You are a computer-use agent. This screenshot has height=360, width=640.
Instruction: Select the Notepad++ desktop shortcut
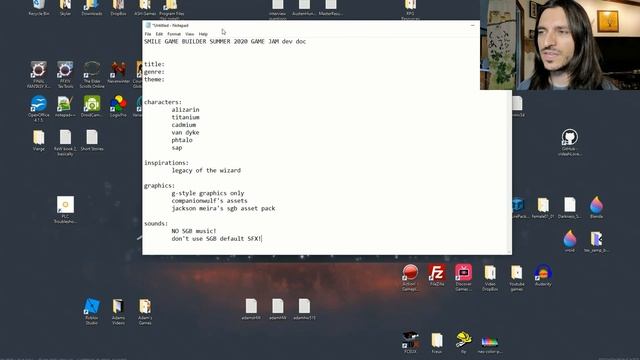(65, 106)
